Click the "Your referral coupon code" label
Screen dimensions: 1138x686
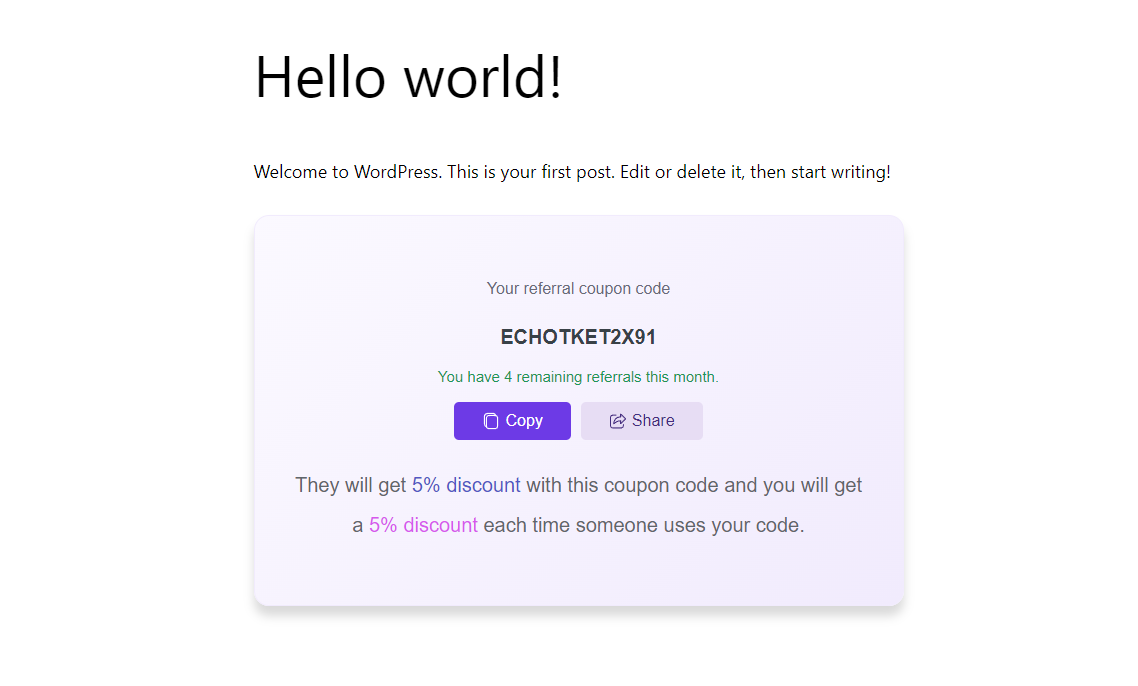coord(578,288)
